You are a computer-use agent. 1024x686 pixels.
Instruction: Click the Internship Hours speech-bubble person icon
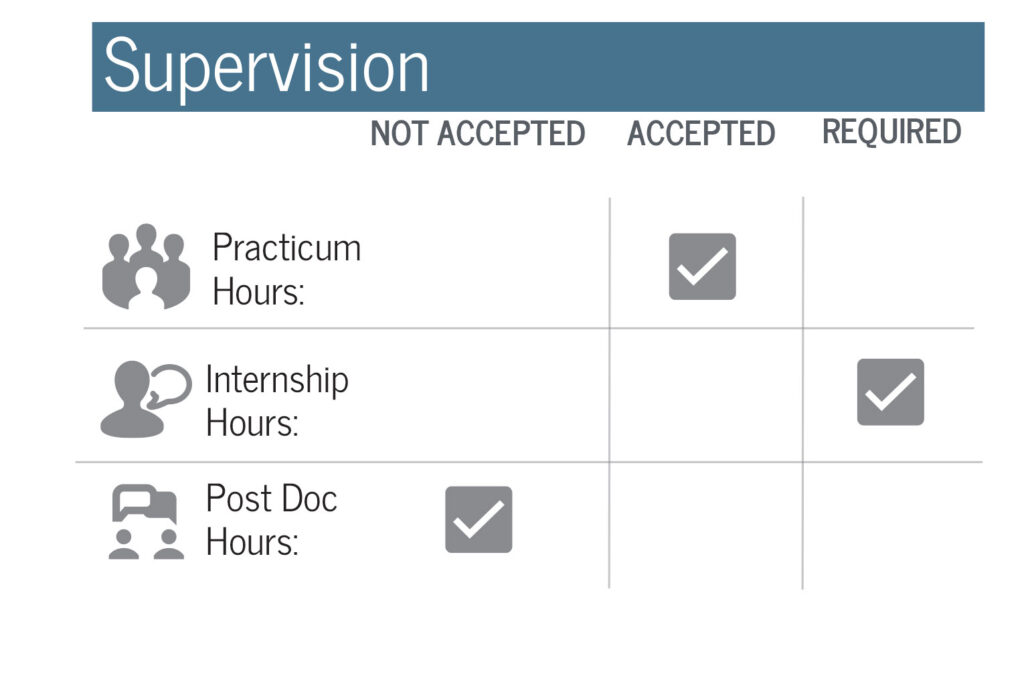tap(144, 399)
